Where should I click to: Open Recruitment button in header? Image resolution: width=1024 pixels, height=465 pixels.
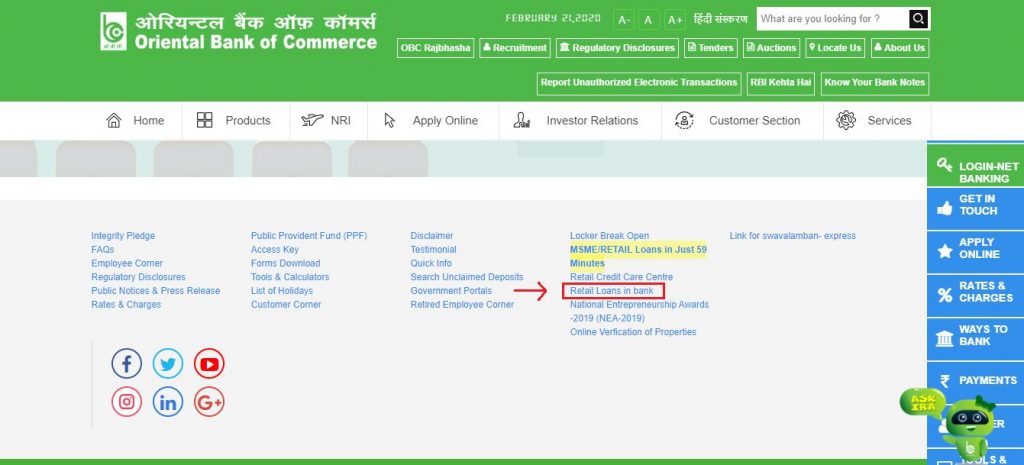[515, 48]
